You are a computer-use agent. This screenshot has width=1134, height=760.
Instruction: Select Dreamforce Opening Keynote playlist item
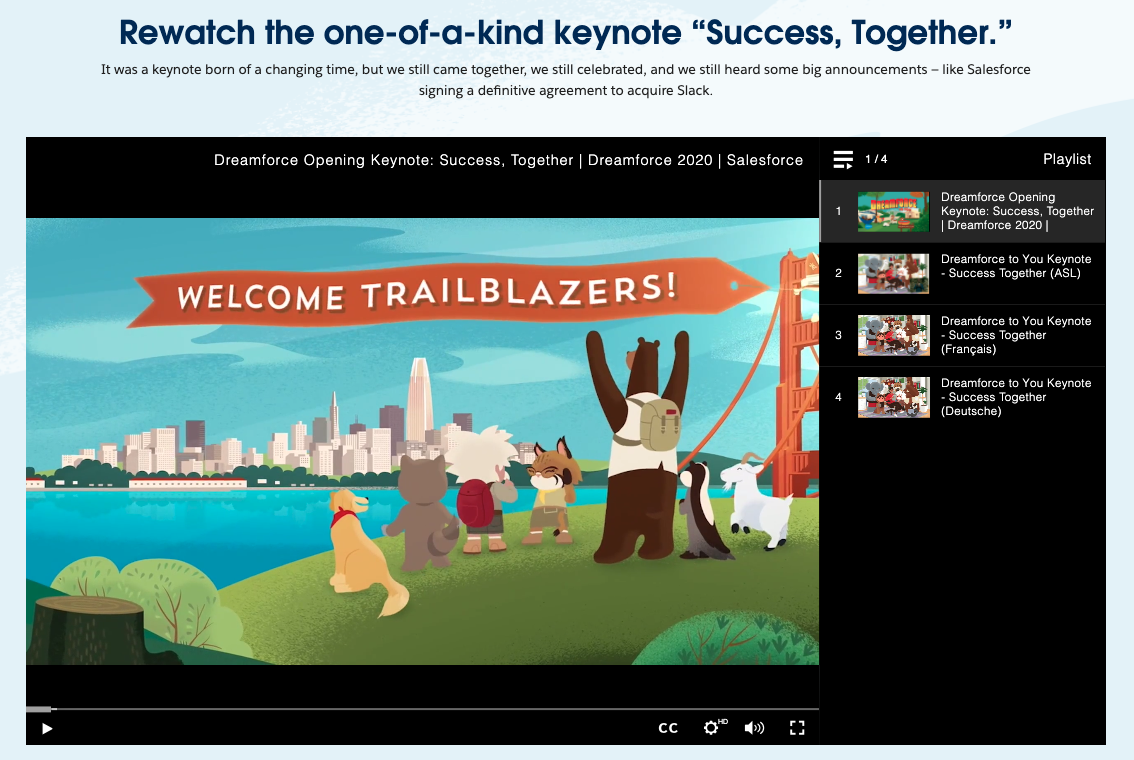point(963,211)
